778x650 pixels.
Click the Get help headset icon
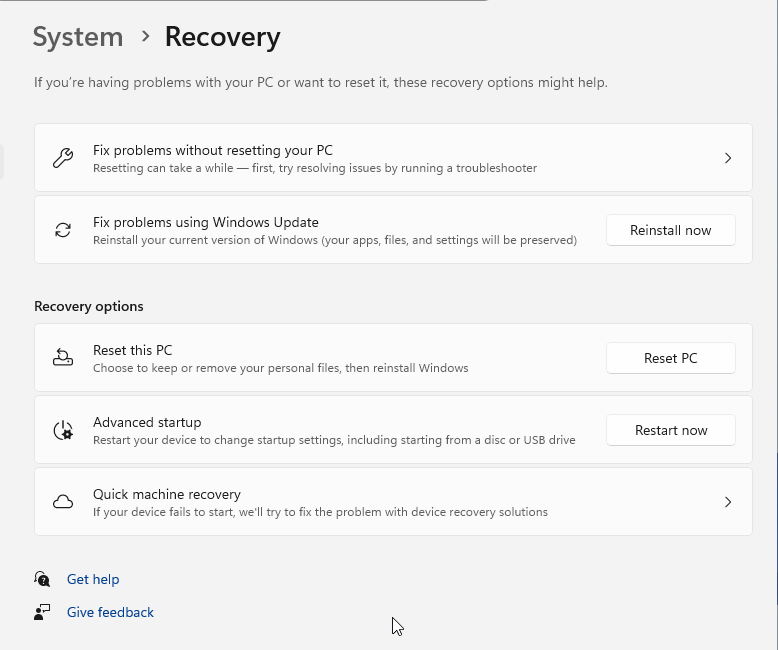click(42, 579)
